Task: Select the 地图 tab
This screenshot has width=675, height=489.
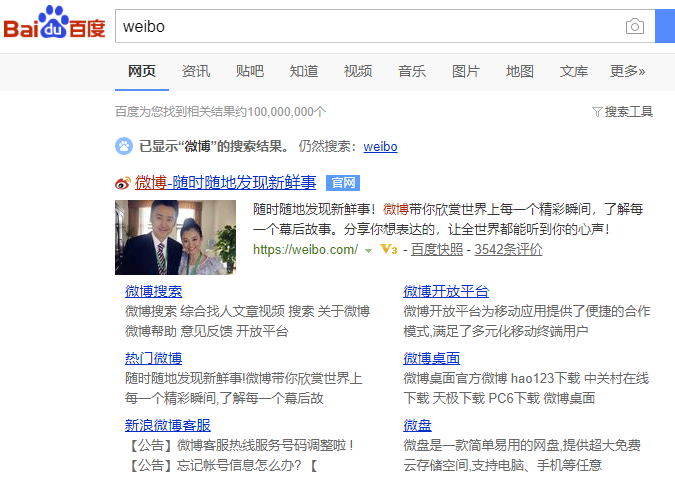Action: click(520, 71)
